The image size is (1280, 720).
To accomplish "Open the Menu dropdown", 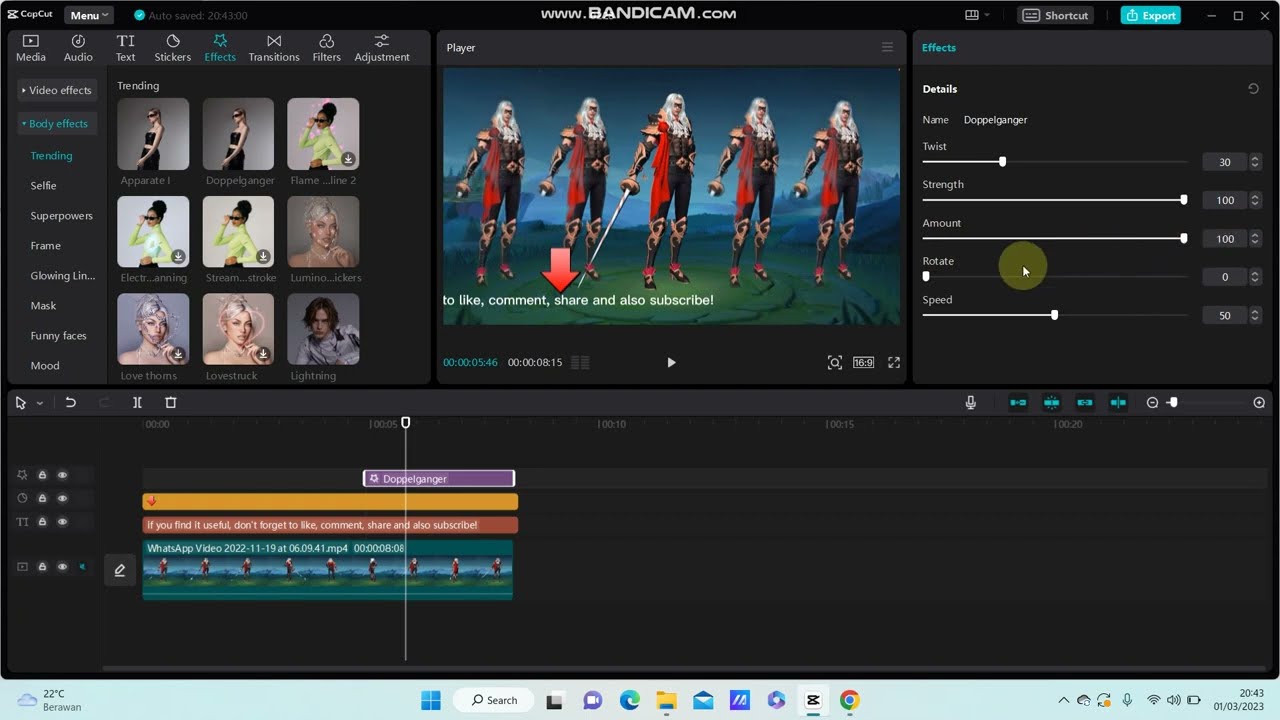I will [89, 15].
